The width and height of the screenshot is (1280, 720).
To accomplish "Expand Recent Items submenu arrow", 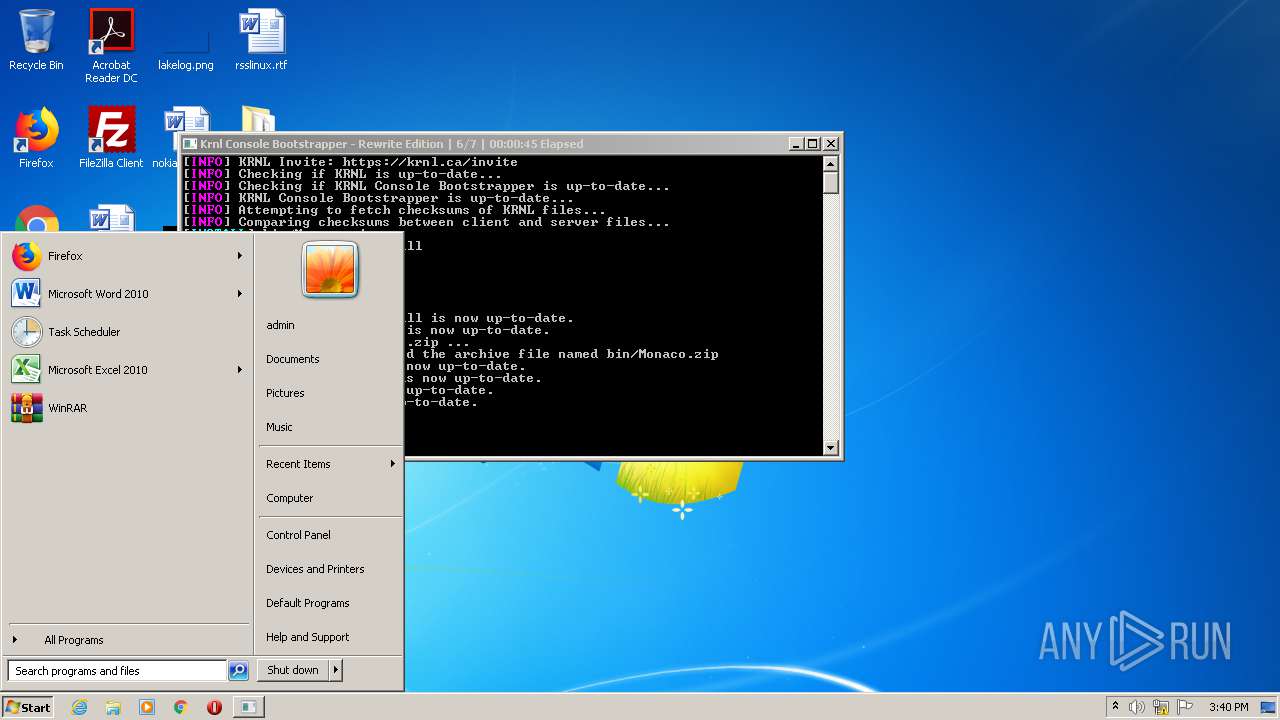I will point(392,464).
